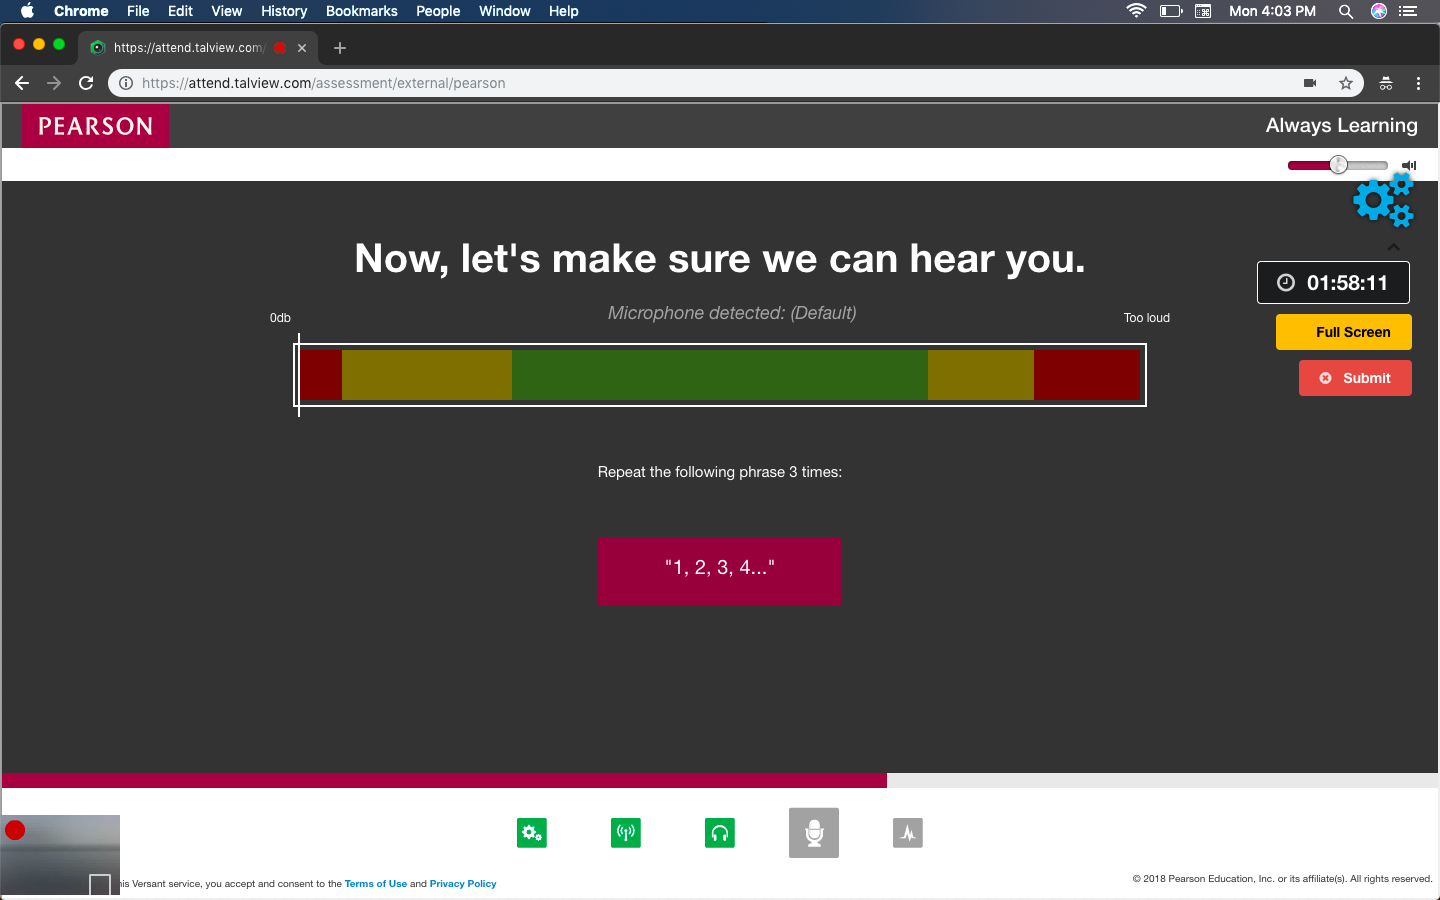The height and width of the screenshot is (900, 1440).
Task: Click the maroon progress bar
Action: point(444,780)
